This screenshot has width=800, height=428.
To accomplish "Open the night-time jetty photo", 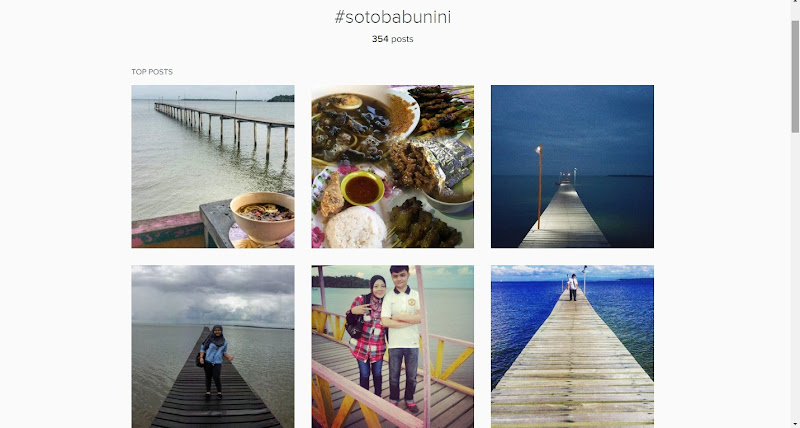I will (x=572, y=166).
